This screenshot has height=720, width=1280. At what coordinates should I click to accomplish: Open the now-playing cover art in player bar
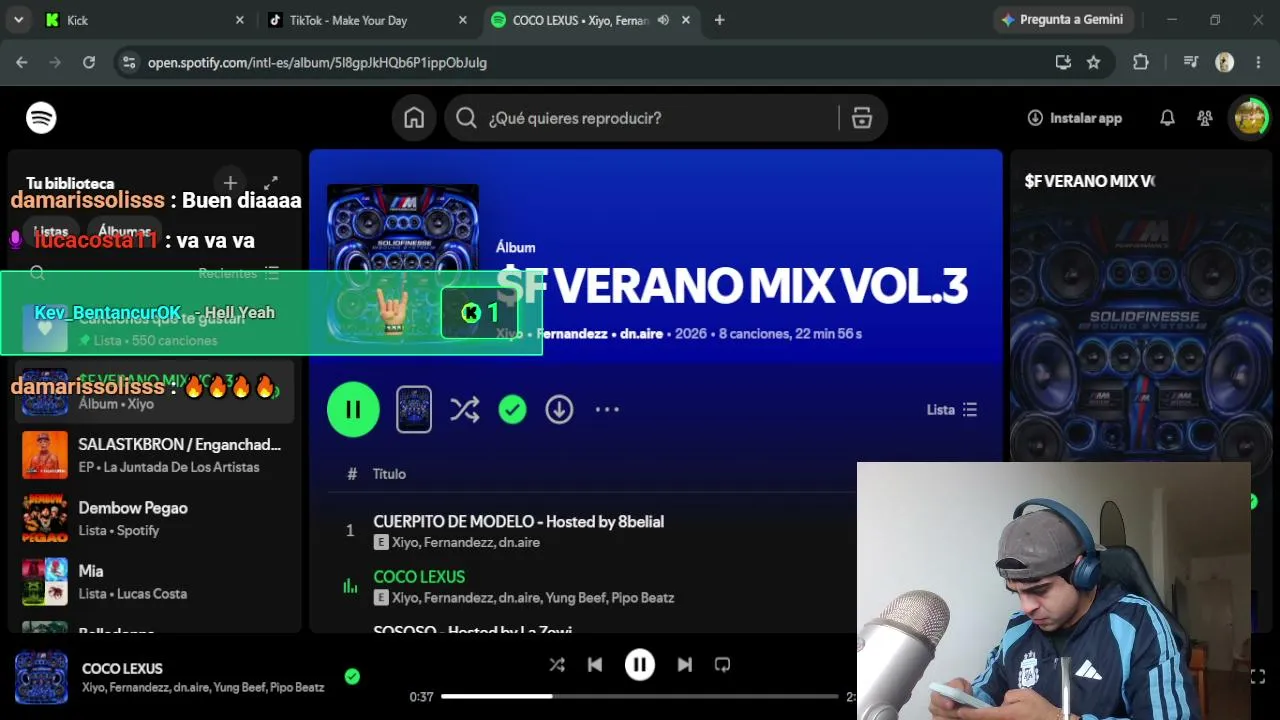pos(42,677)
